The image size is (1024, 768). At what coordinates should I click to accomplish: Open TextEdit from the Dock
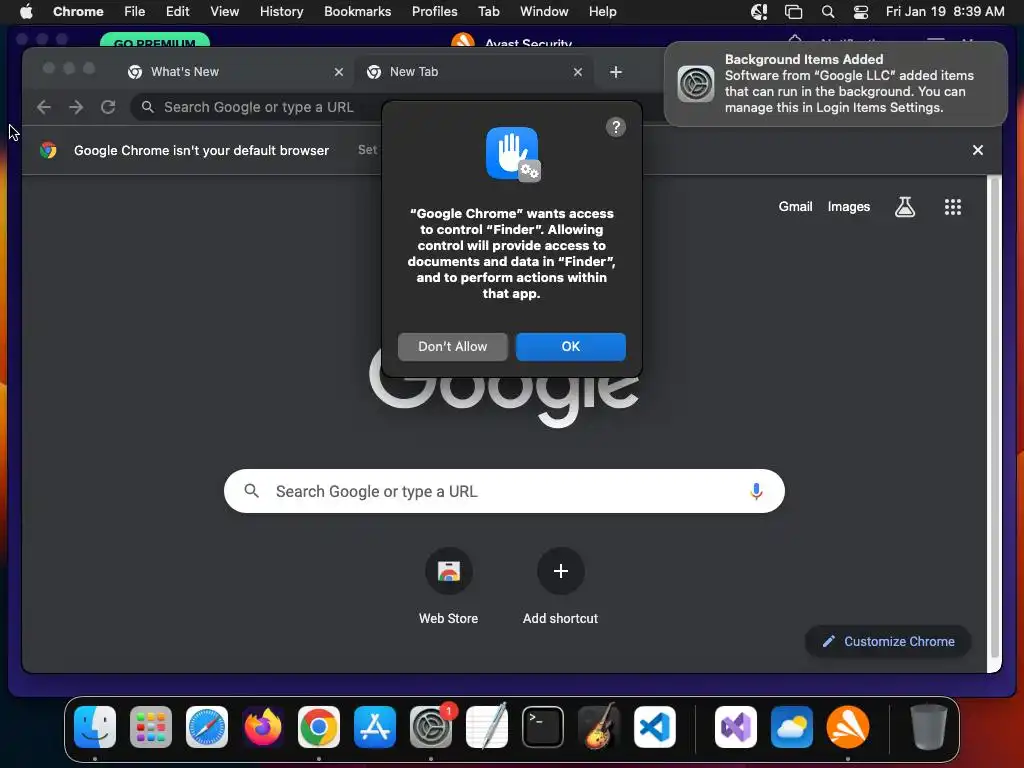[487, 727]
